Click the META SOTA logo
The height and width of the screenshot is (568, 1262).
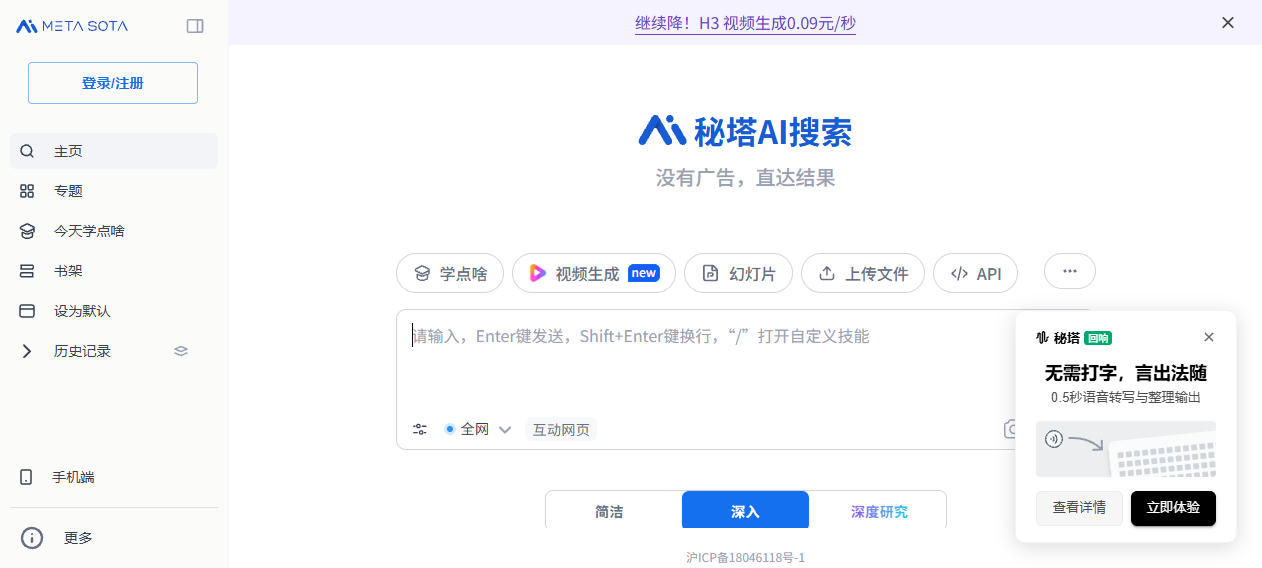click(72, 26)
